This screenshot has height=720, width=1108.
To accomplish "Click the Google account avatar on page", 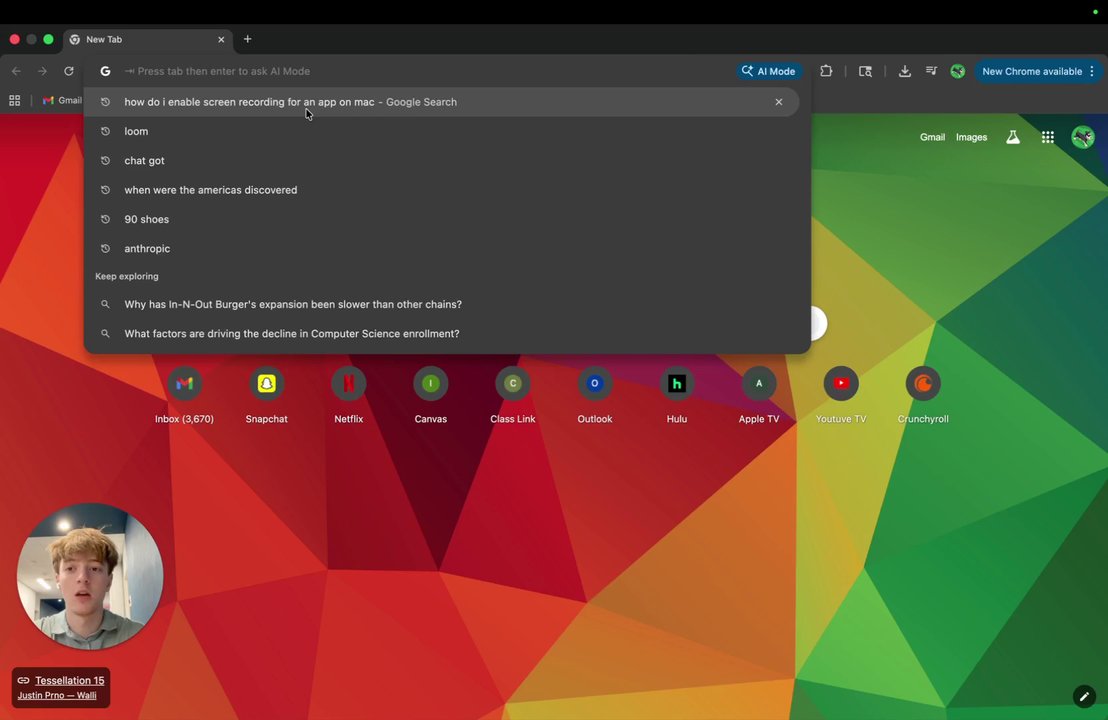I will 1083,137.
